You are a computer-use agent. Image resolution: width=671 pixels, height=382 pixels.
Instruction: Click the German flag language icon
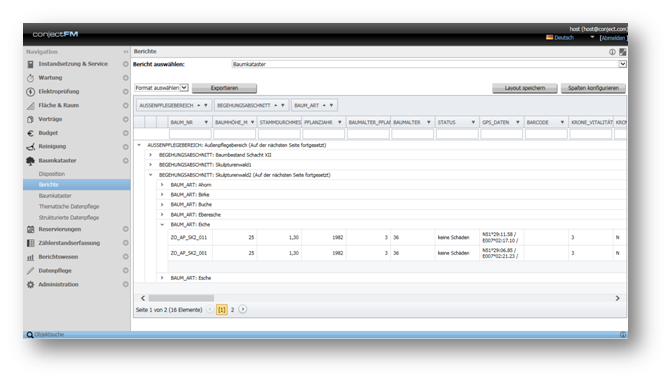coord(549,38)
